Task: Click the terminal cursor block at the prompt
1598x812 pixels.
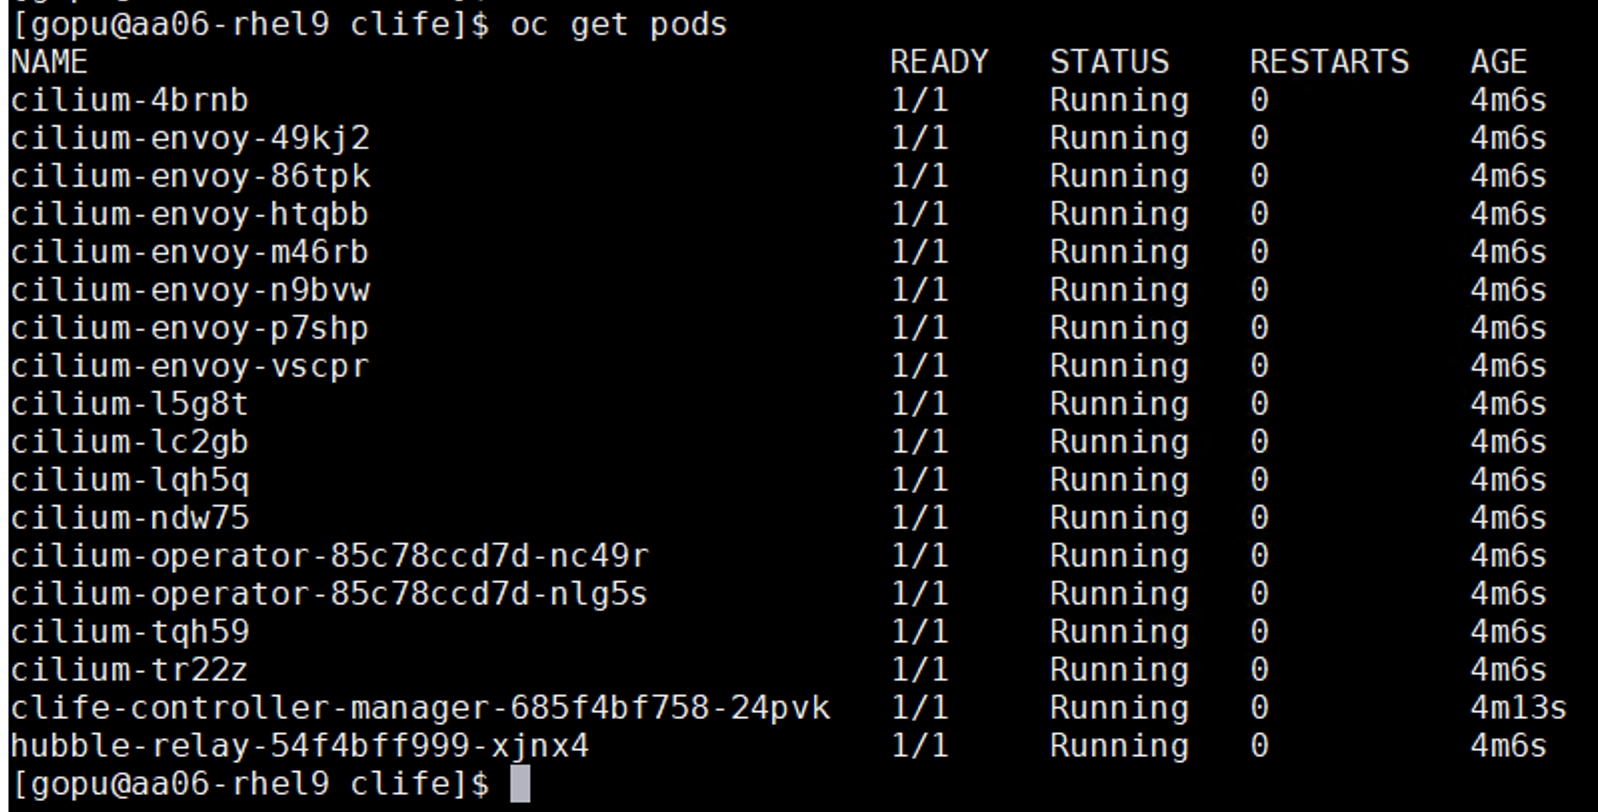Action: pos(520,784)
